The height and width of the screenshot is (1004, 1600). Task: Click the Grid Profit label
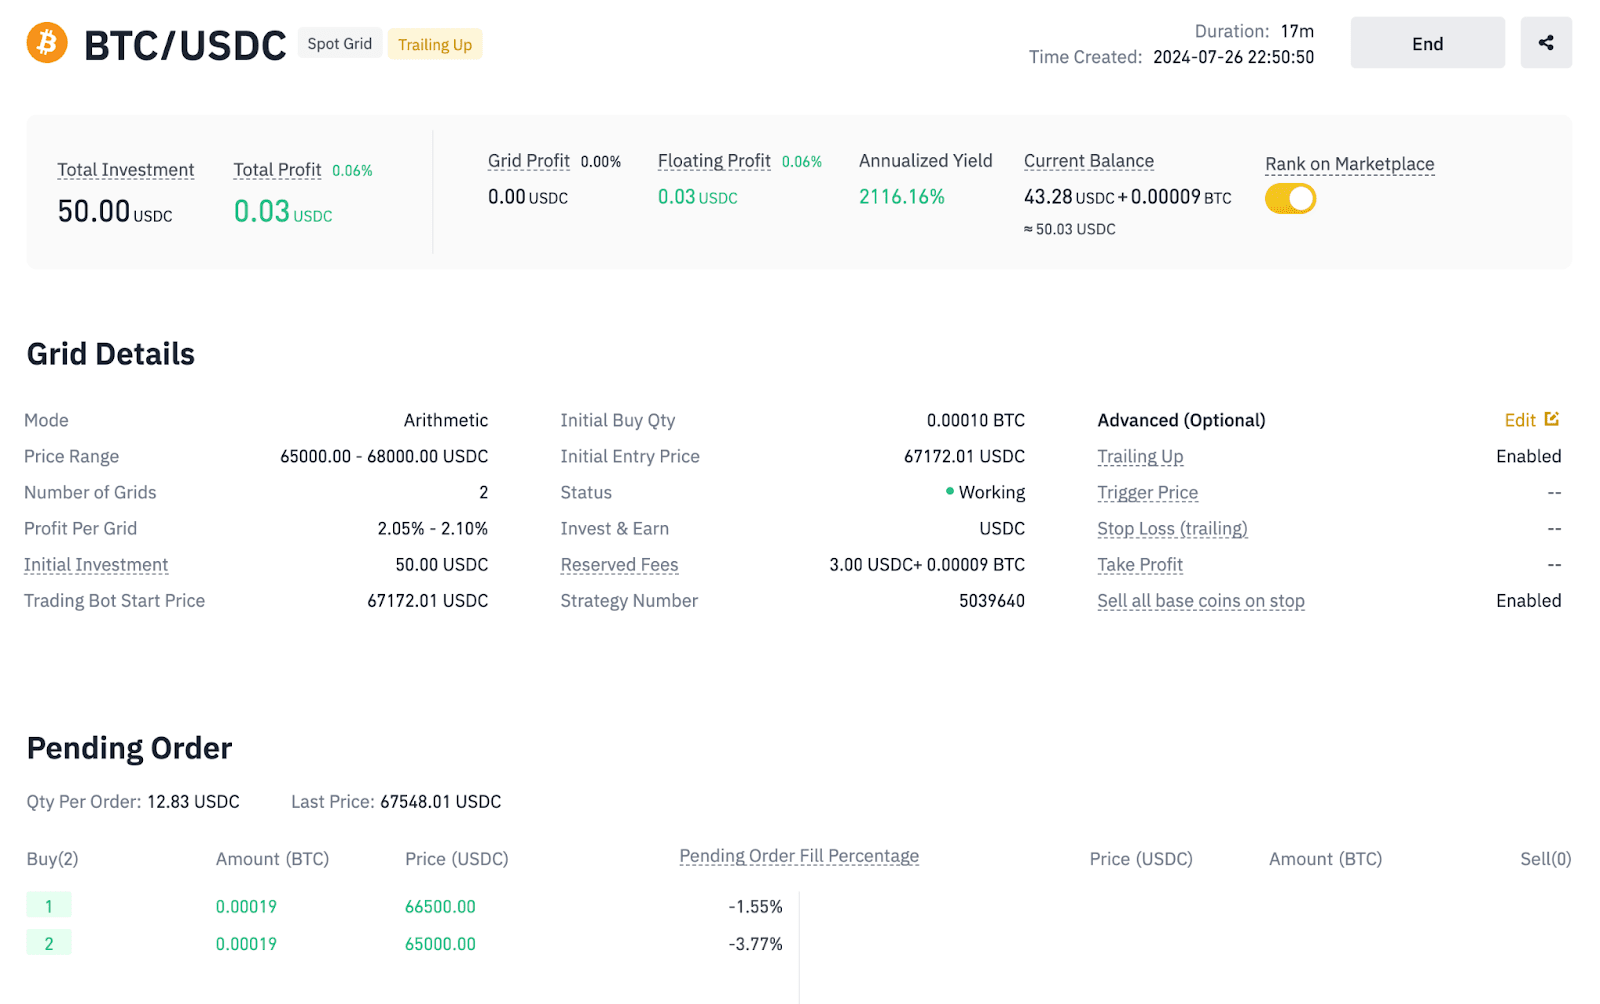[x=528, y=161]
